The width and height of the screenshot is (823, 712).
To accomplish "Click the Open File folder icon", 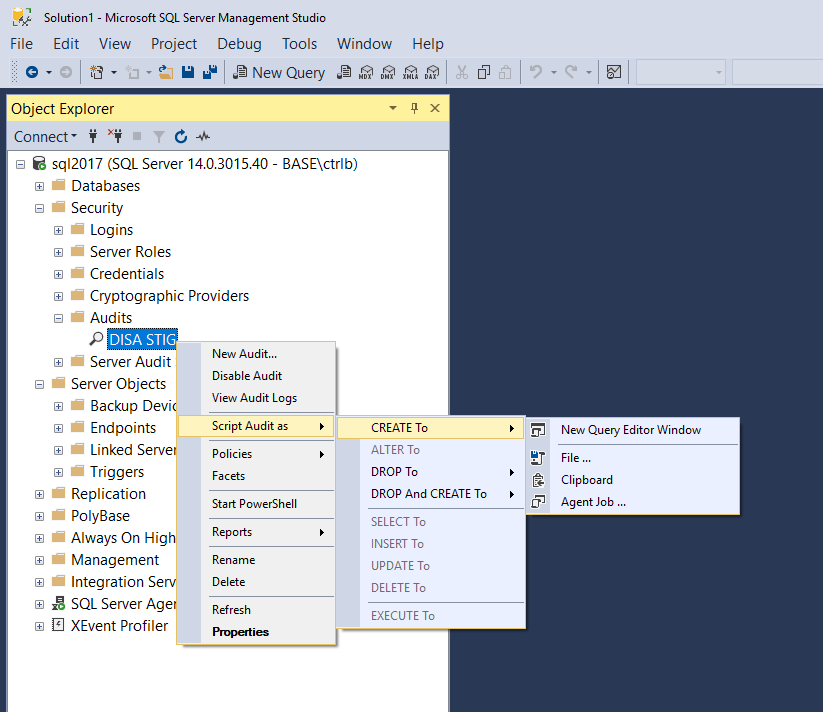I will pos(166,72).
